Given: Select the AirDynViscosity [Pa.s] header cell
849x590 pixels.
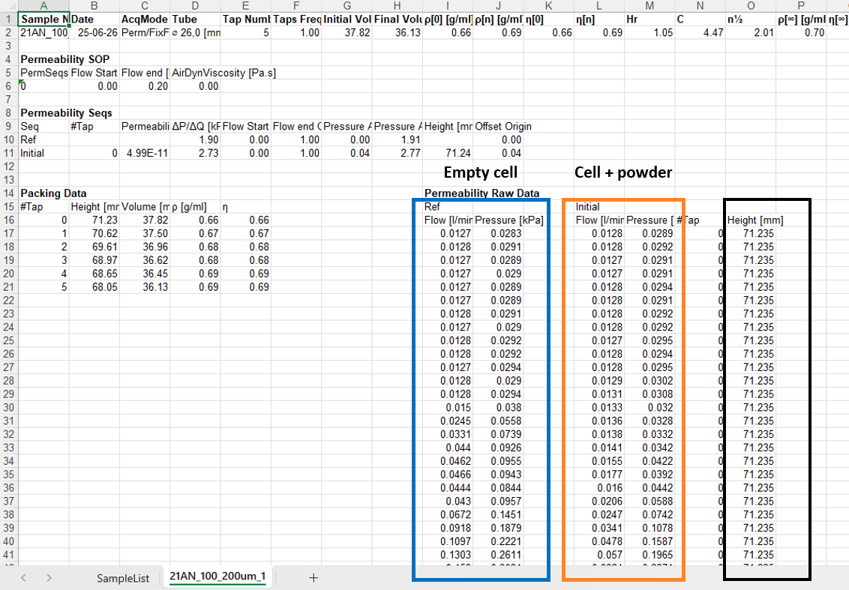Looking at the screenshot, I should pyautogui.click(x=224, y=73).
